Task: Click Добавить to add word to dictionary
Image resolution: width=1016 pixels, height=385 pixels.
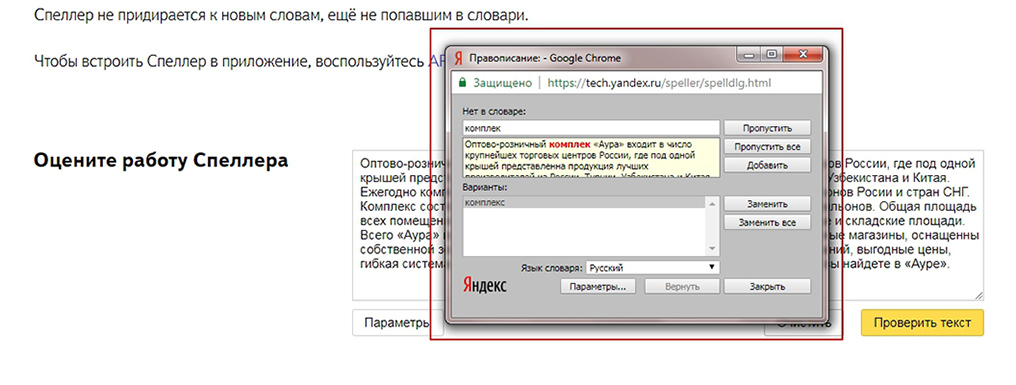Action: [767, 165]
